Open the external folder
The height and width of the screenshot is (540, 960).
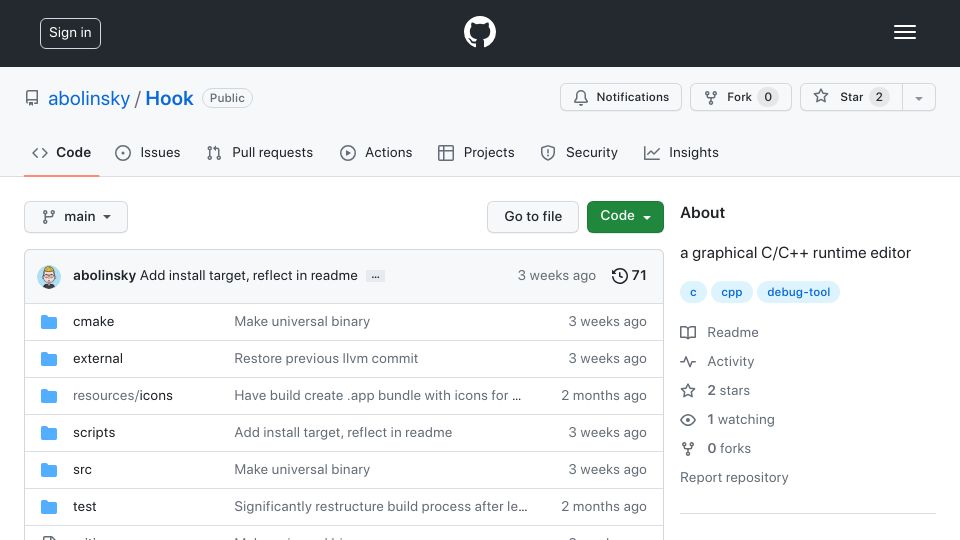[98, 359]
